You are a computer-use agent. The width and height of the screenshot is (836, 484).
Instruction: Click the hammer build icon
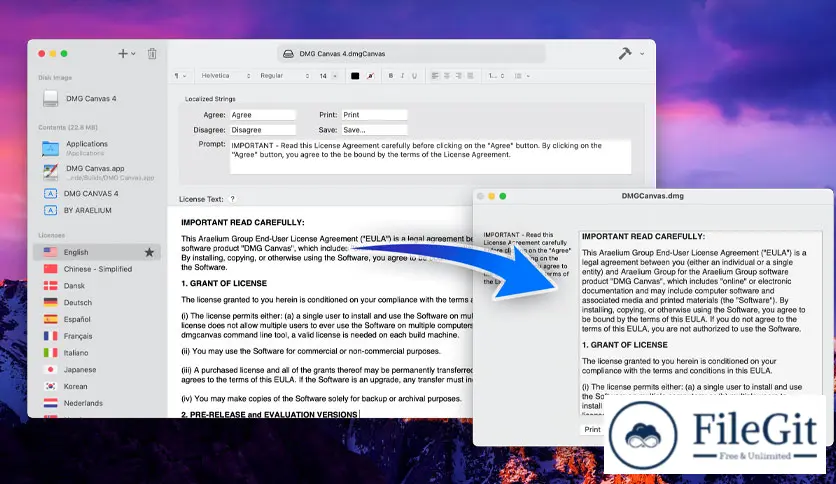click(x=624, y=53)
